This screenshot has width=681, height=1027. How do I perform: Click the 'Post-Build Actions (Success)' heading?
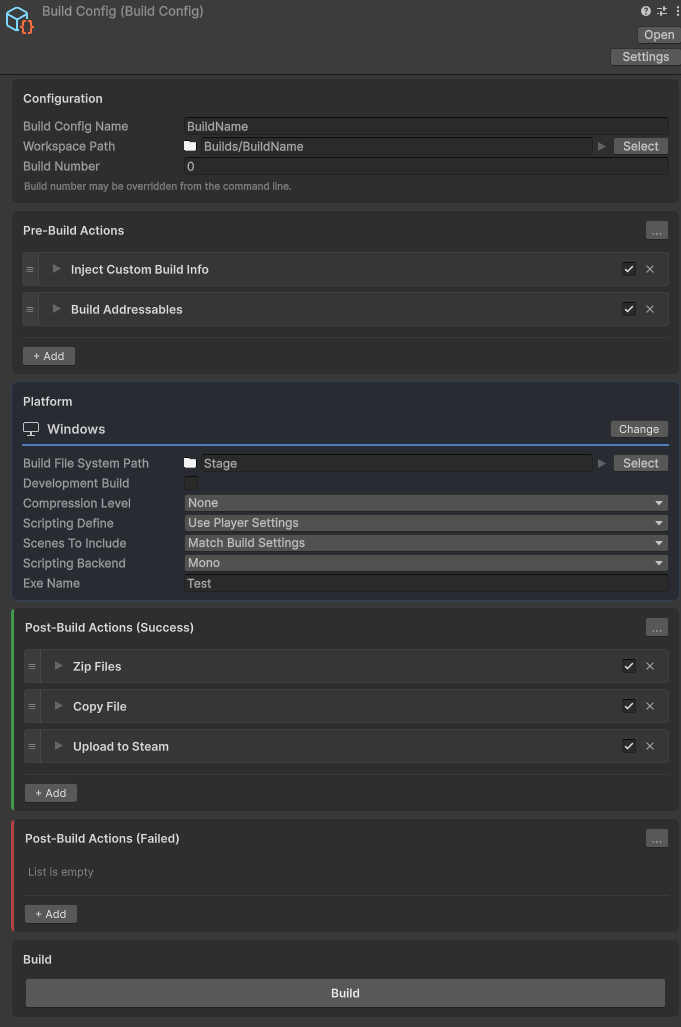pos(109,627)
